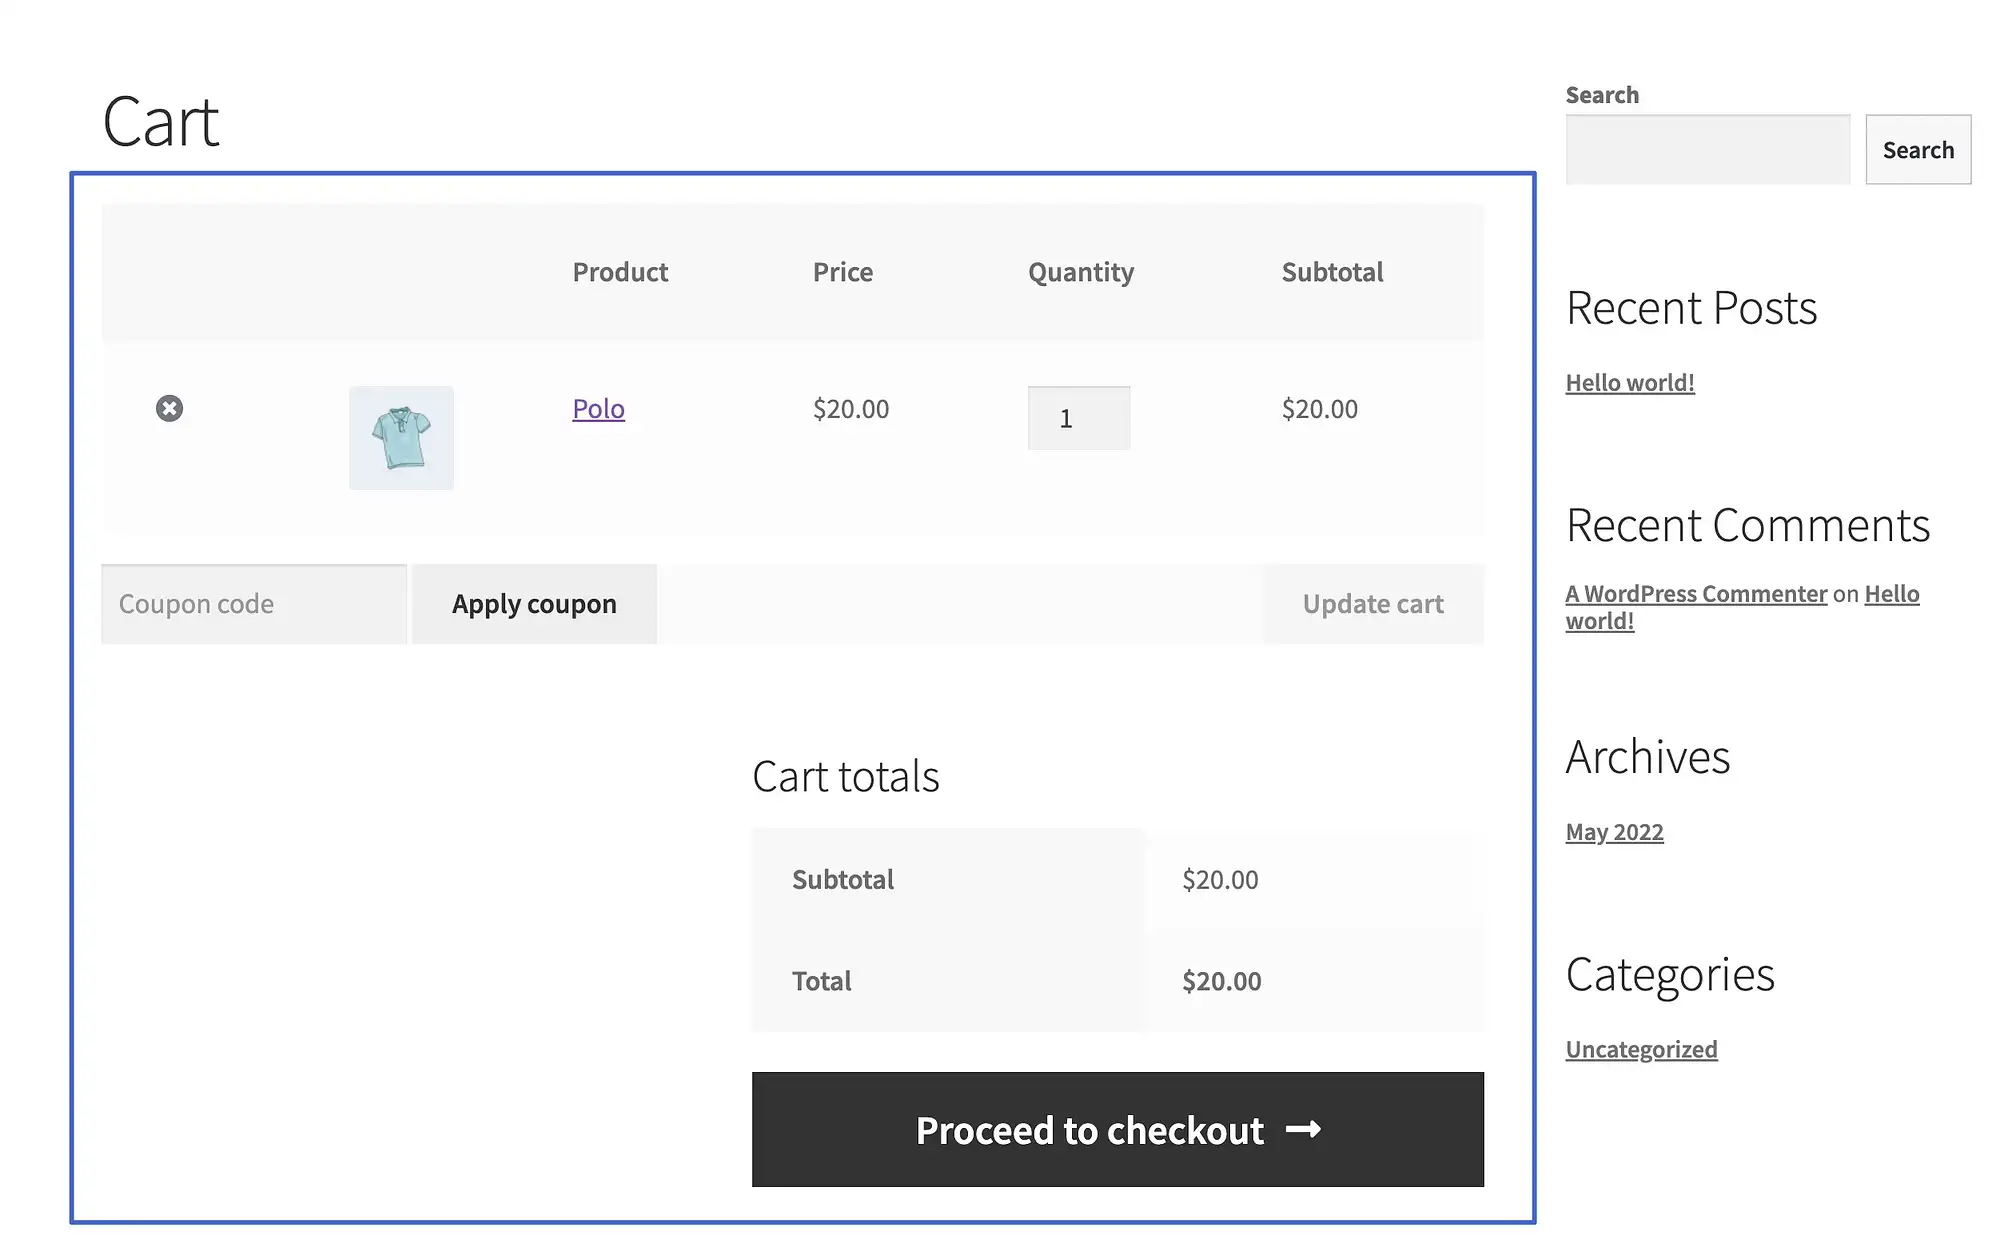The image size is (2000, 1255).
Task: Click the Quantity column header
Action: point(1081,270)
